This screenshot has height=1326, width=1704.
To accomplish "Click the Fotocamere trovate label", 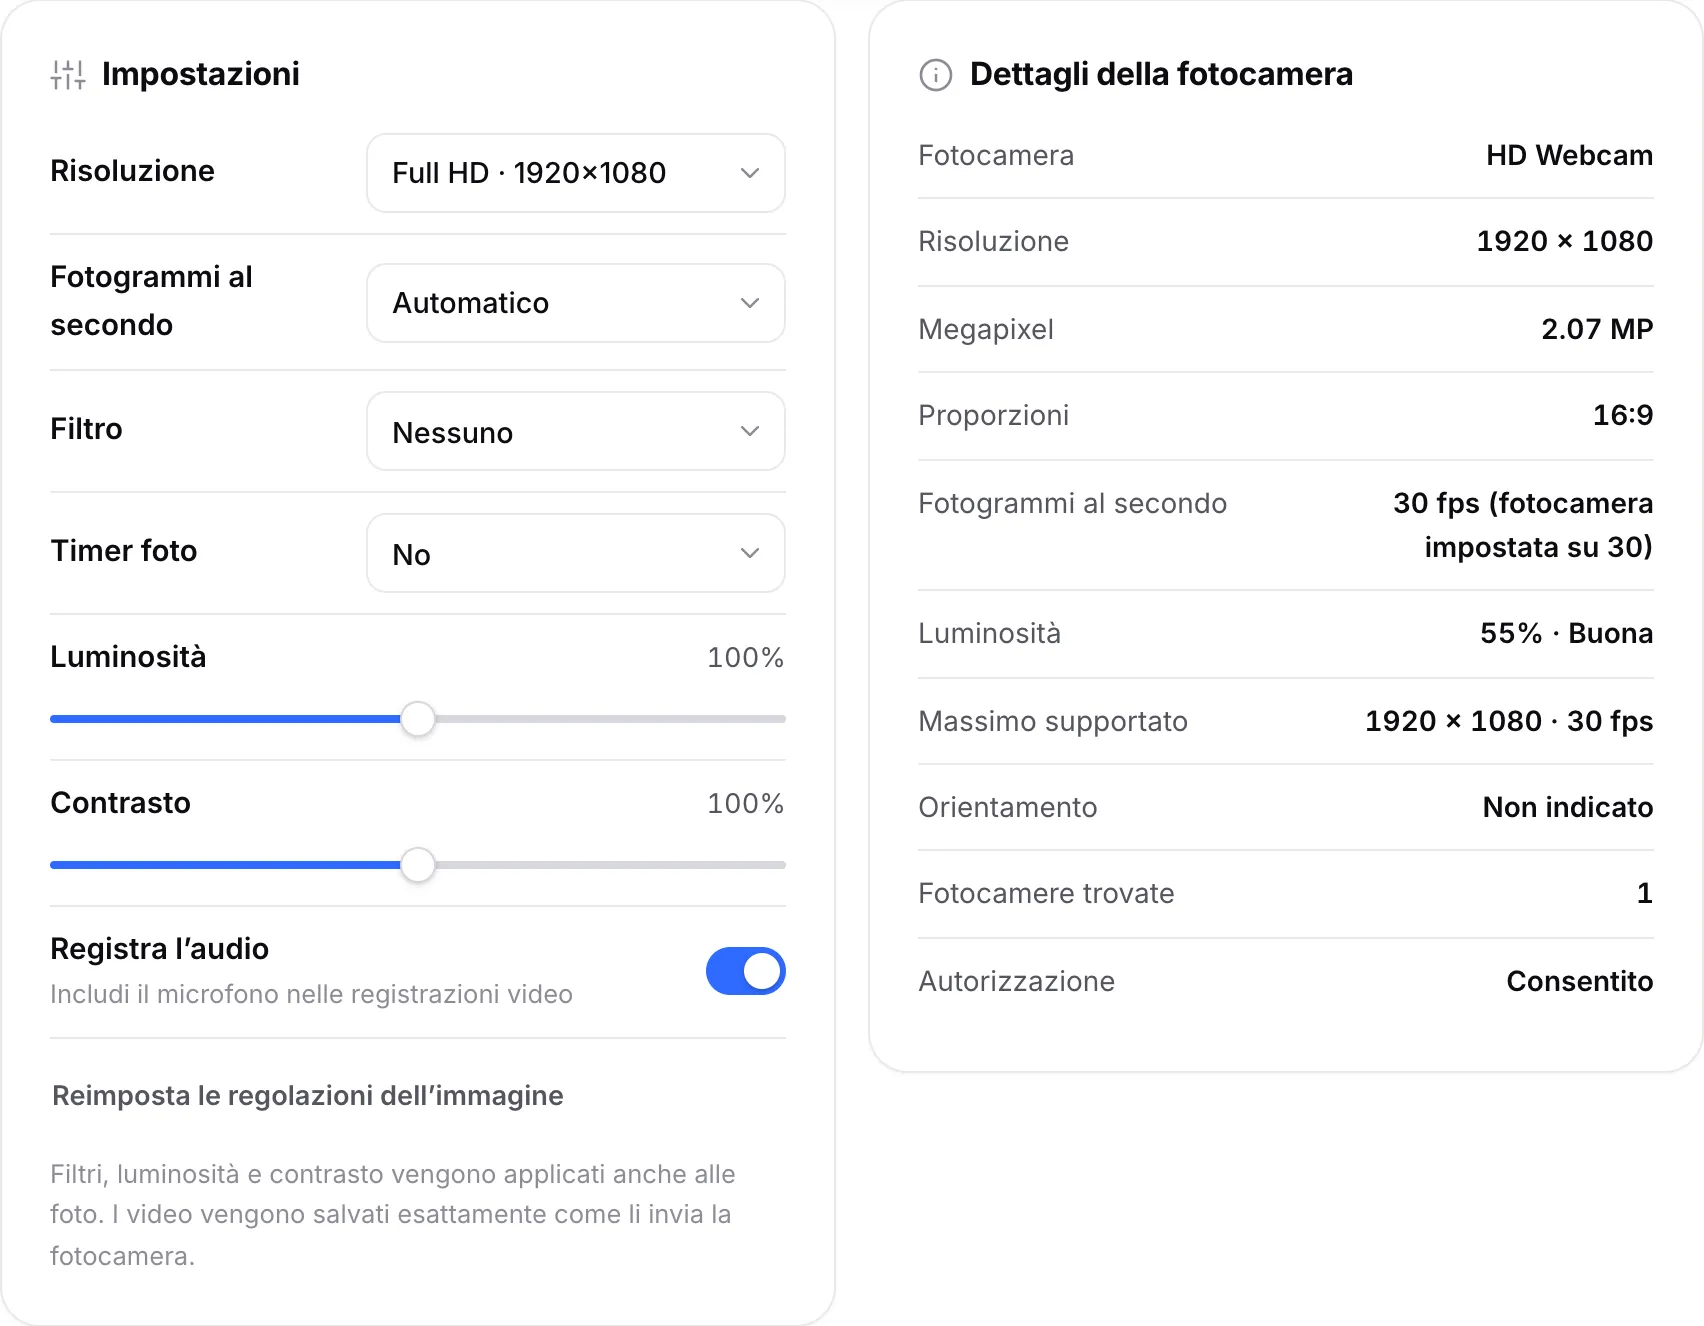I will [x=1046, y=893].
